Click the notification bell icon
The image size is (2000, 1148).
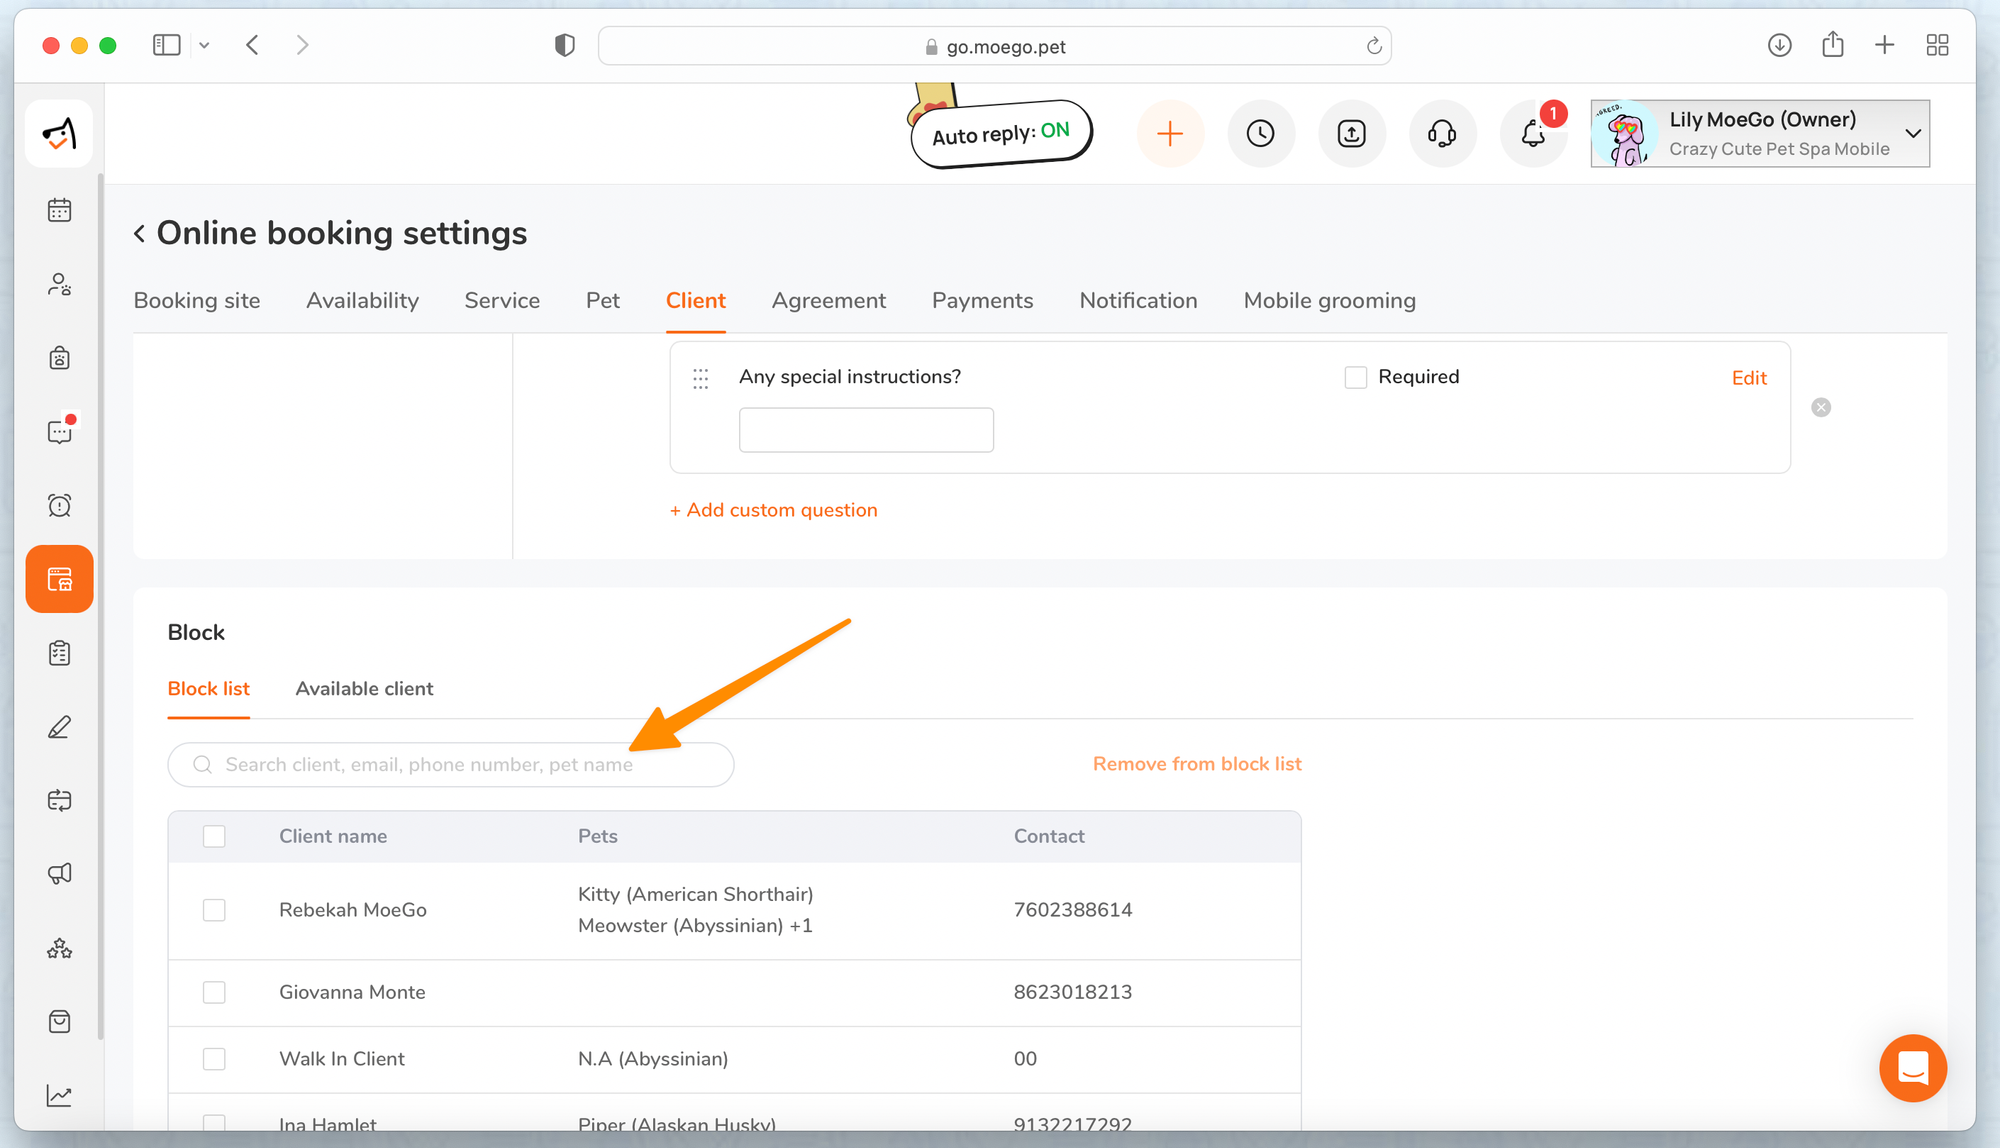point(1533,133)
